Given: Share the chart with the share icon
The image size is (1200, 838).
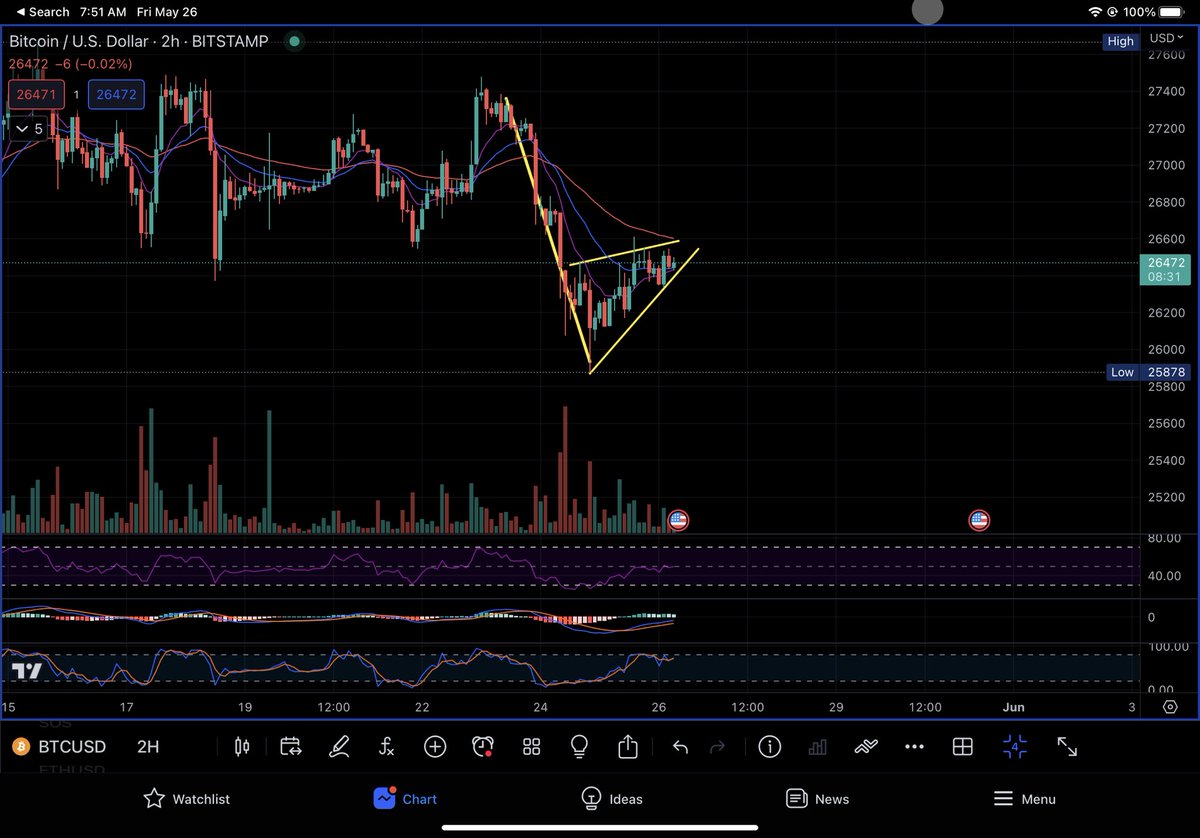Looking at the screenshot, I should pyautogui.click(x=627, y=746).
